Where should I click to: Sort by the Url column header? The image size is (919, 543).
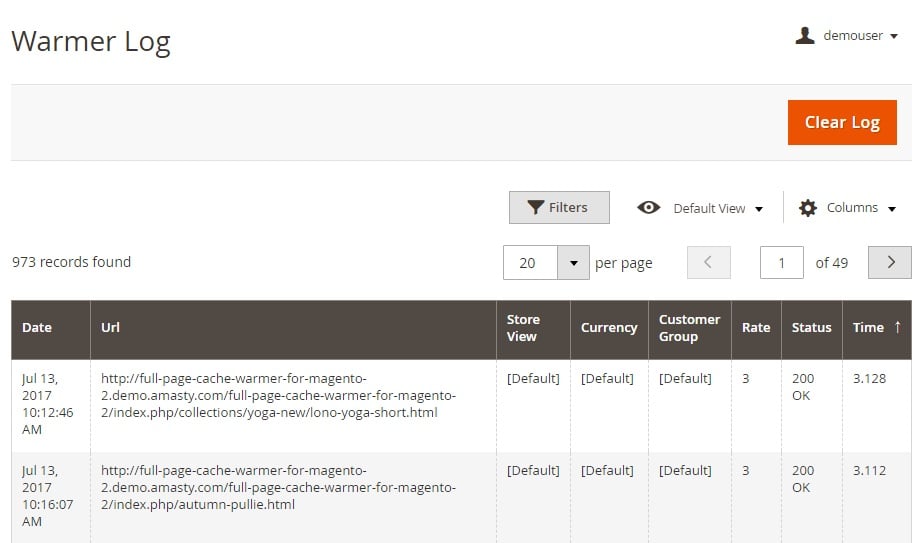click(x=293, y=330)
